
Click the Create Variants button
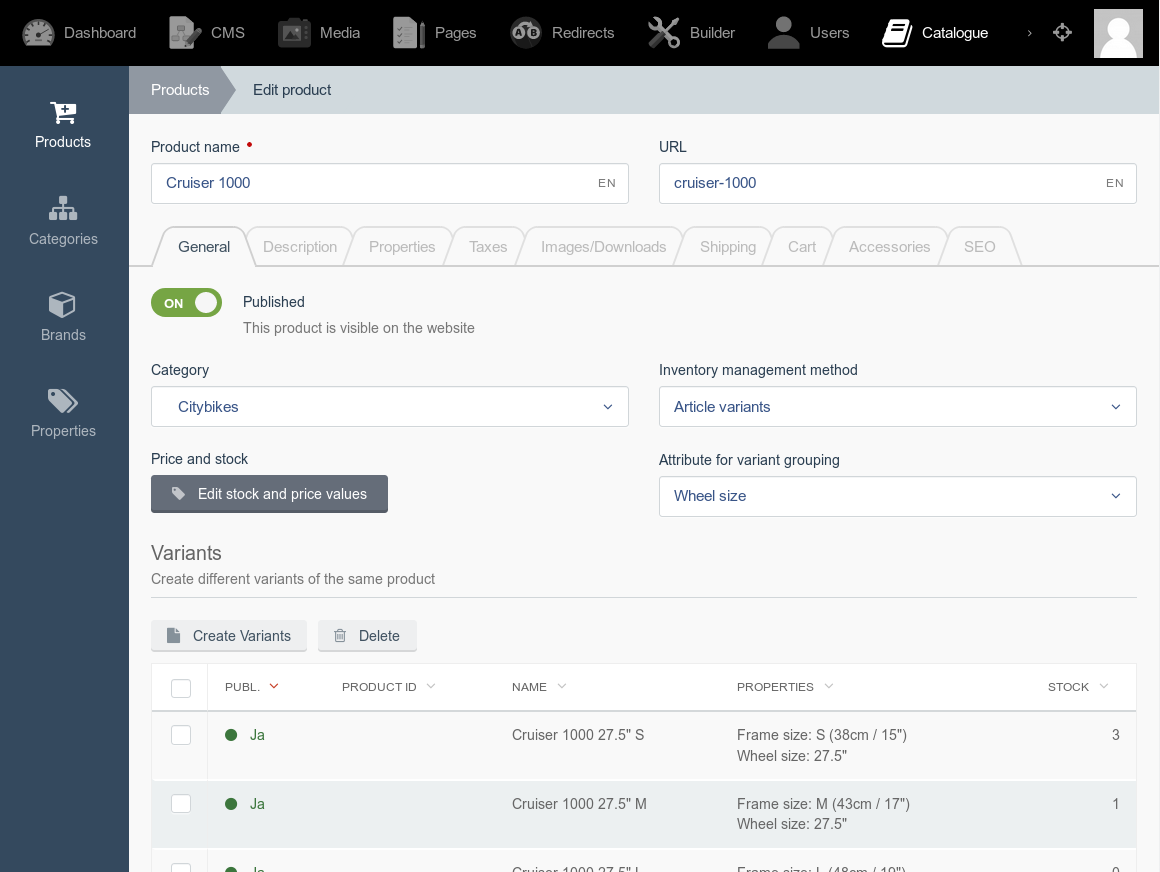coord(229,636)
